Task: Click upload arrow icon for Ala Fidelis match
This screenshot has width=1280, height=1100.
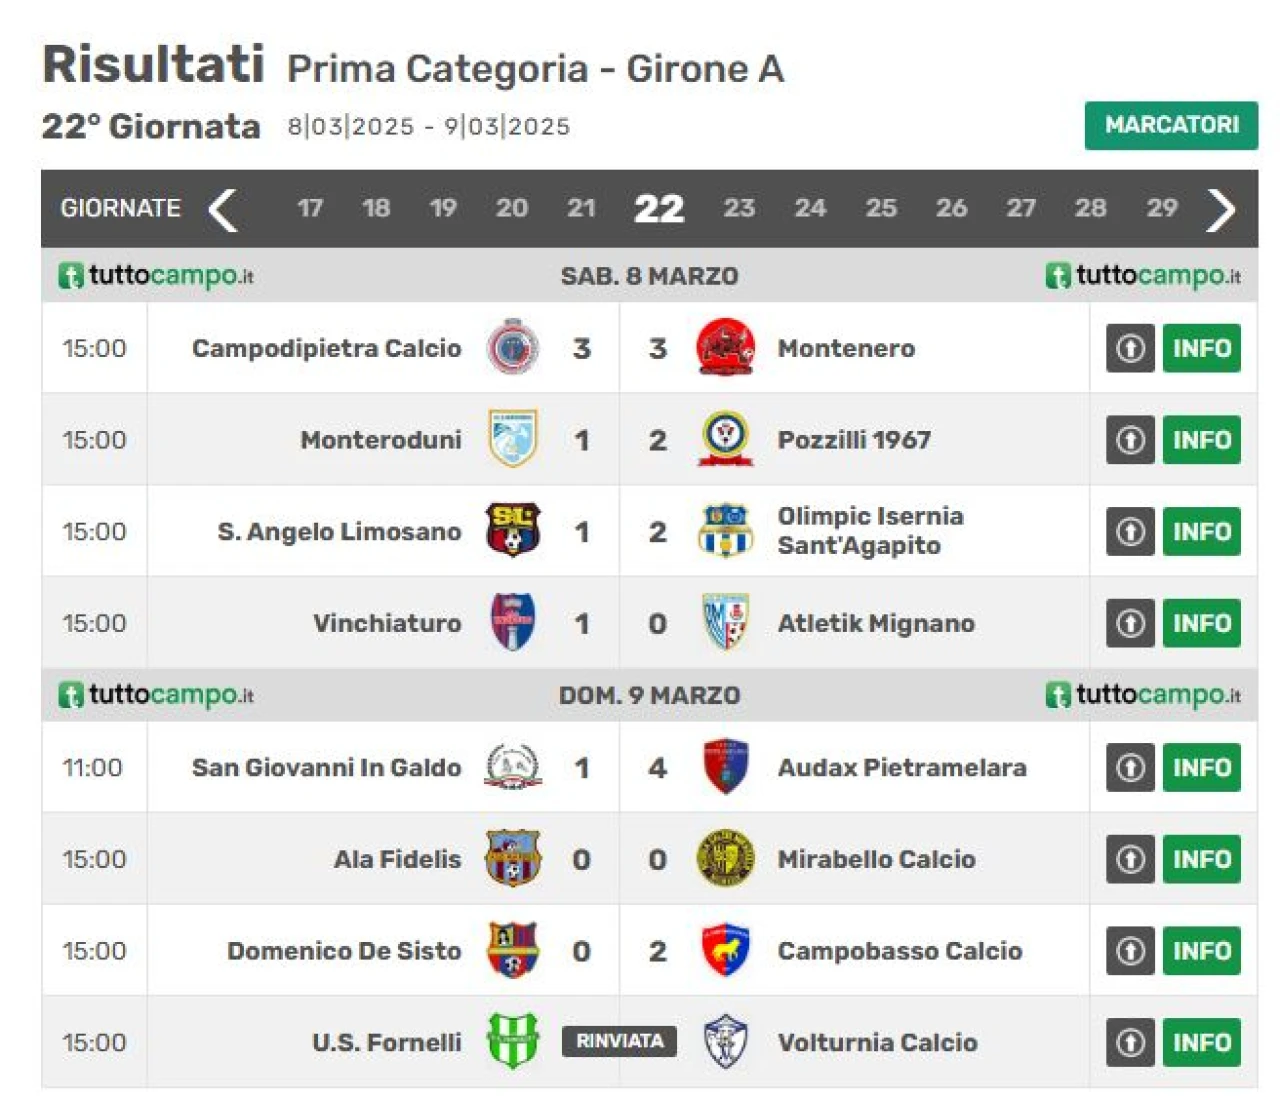Action: tap(1130, 859)
